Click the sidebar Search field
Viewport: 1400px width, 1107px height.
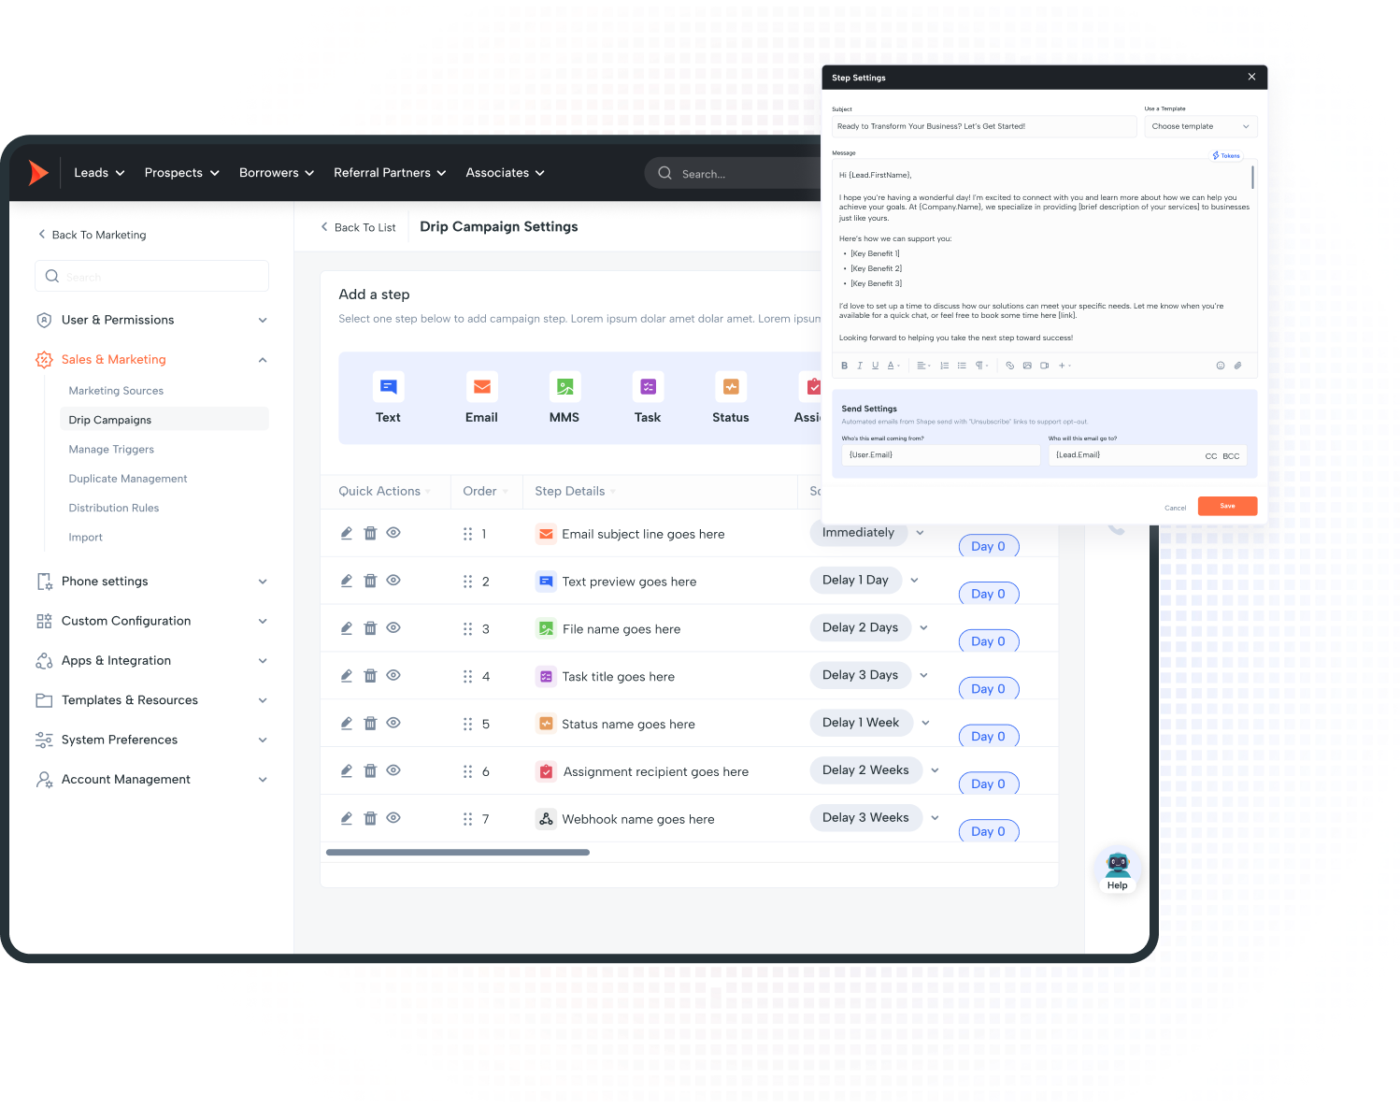(152, 276)
